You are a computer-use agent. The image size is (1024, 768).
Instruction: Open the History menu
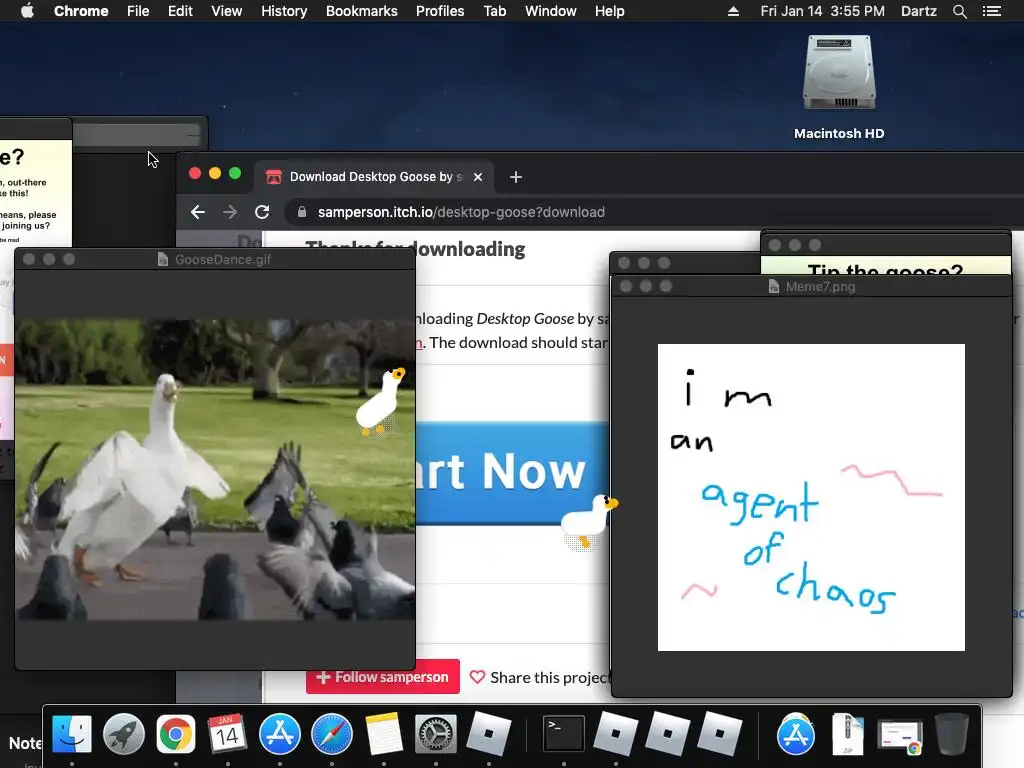(284, 11)
